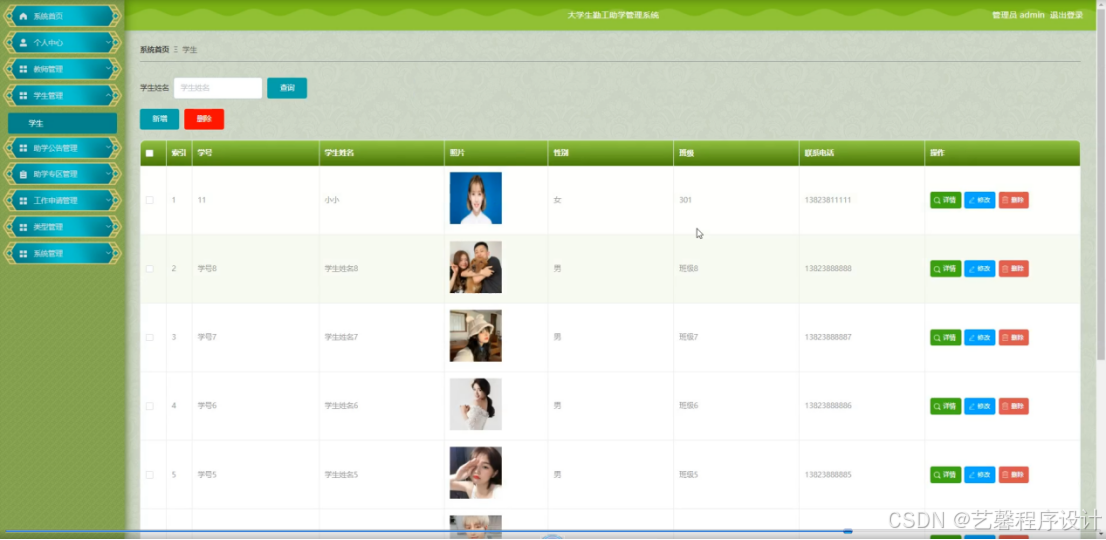Collapse the 学生管理 chevron
Screen dimensions: 1106x540
tap(108, 95)
